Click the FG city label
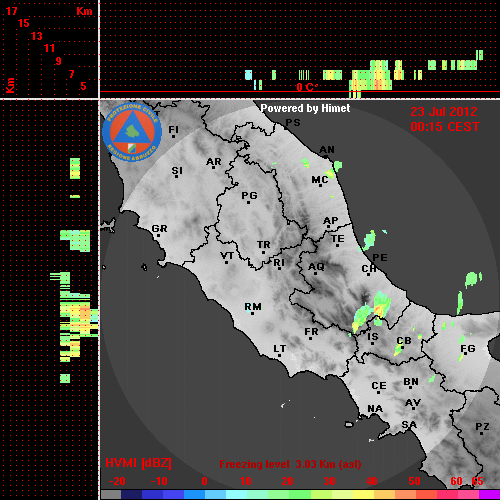This screenshot has height=500, width=500. (468, 349)
